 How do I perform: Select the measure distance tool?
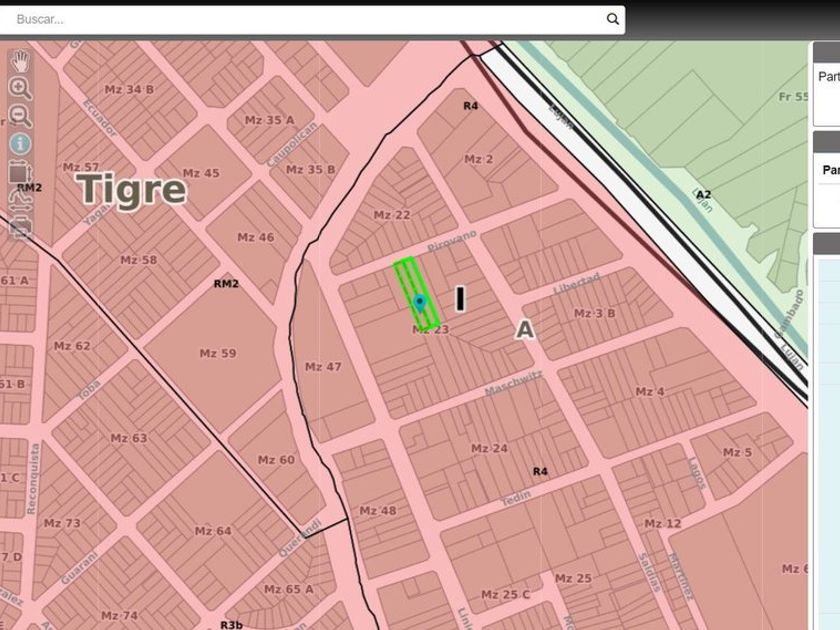click(x=20, y=201)
